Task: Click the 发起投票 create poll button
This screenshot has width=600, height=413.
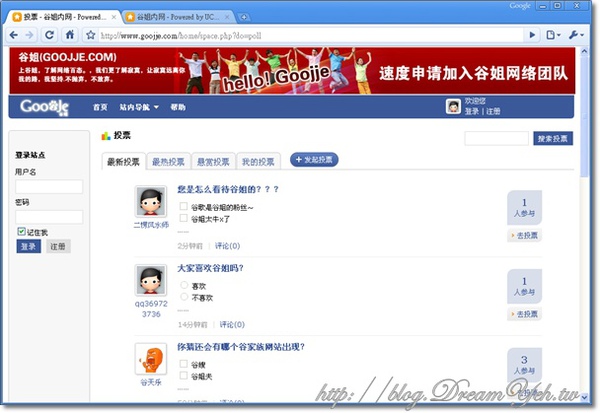Action: [x=314, y=160]
